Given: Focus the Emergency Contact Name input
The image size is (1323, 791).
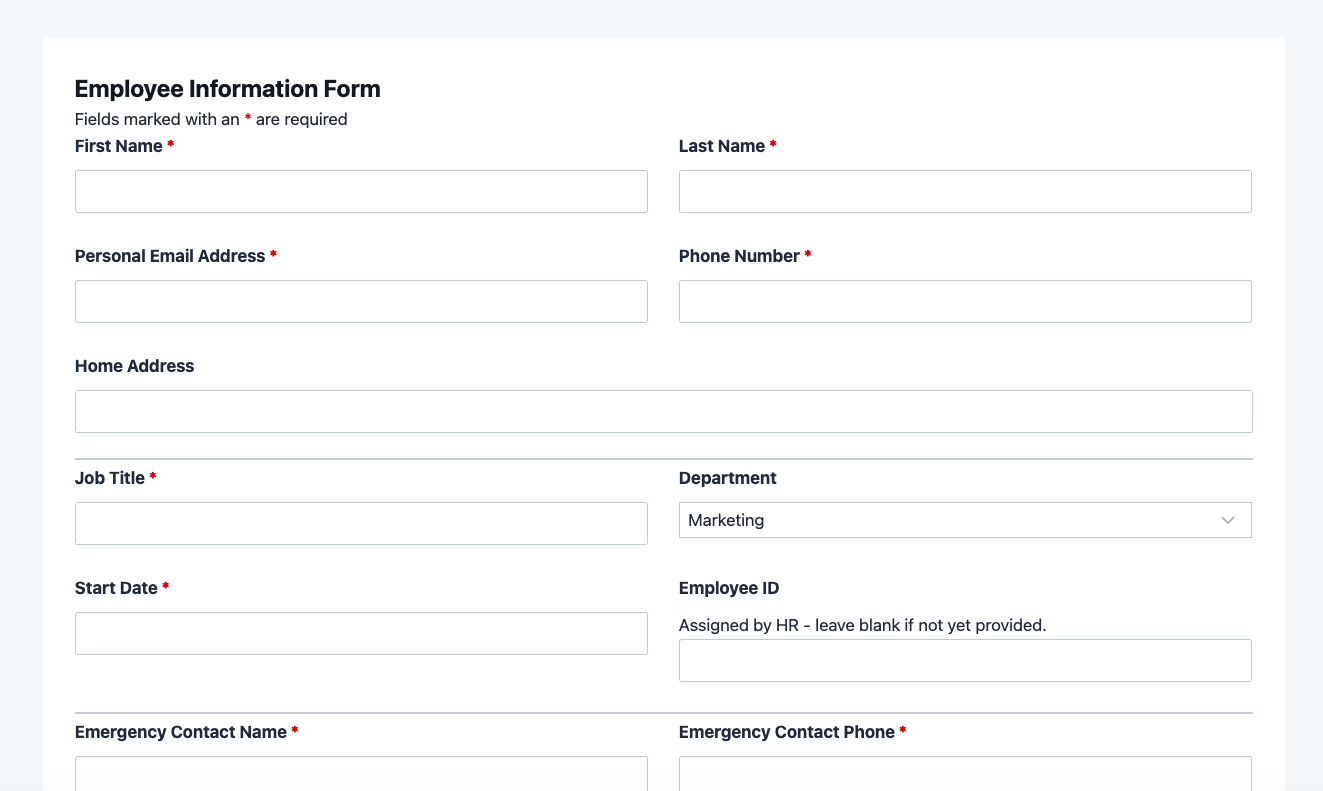Looking at the screenshot, I should click(x=361, y=774).
